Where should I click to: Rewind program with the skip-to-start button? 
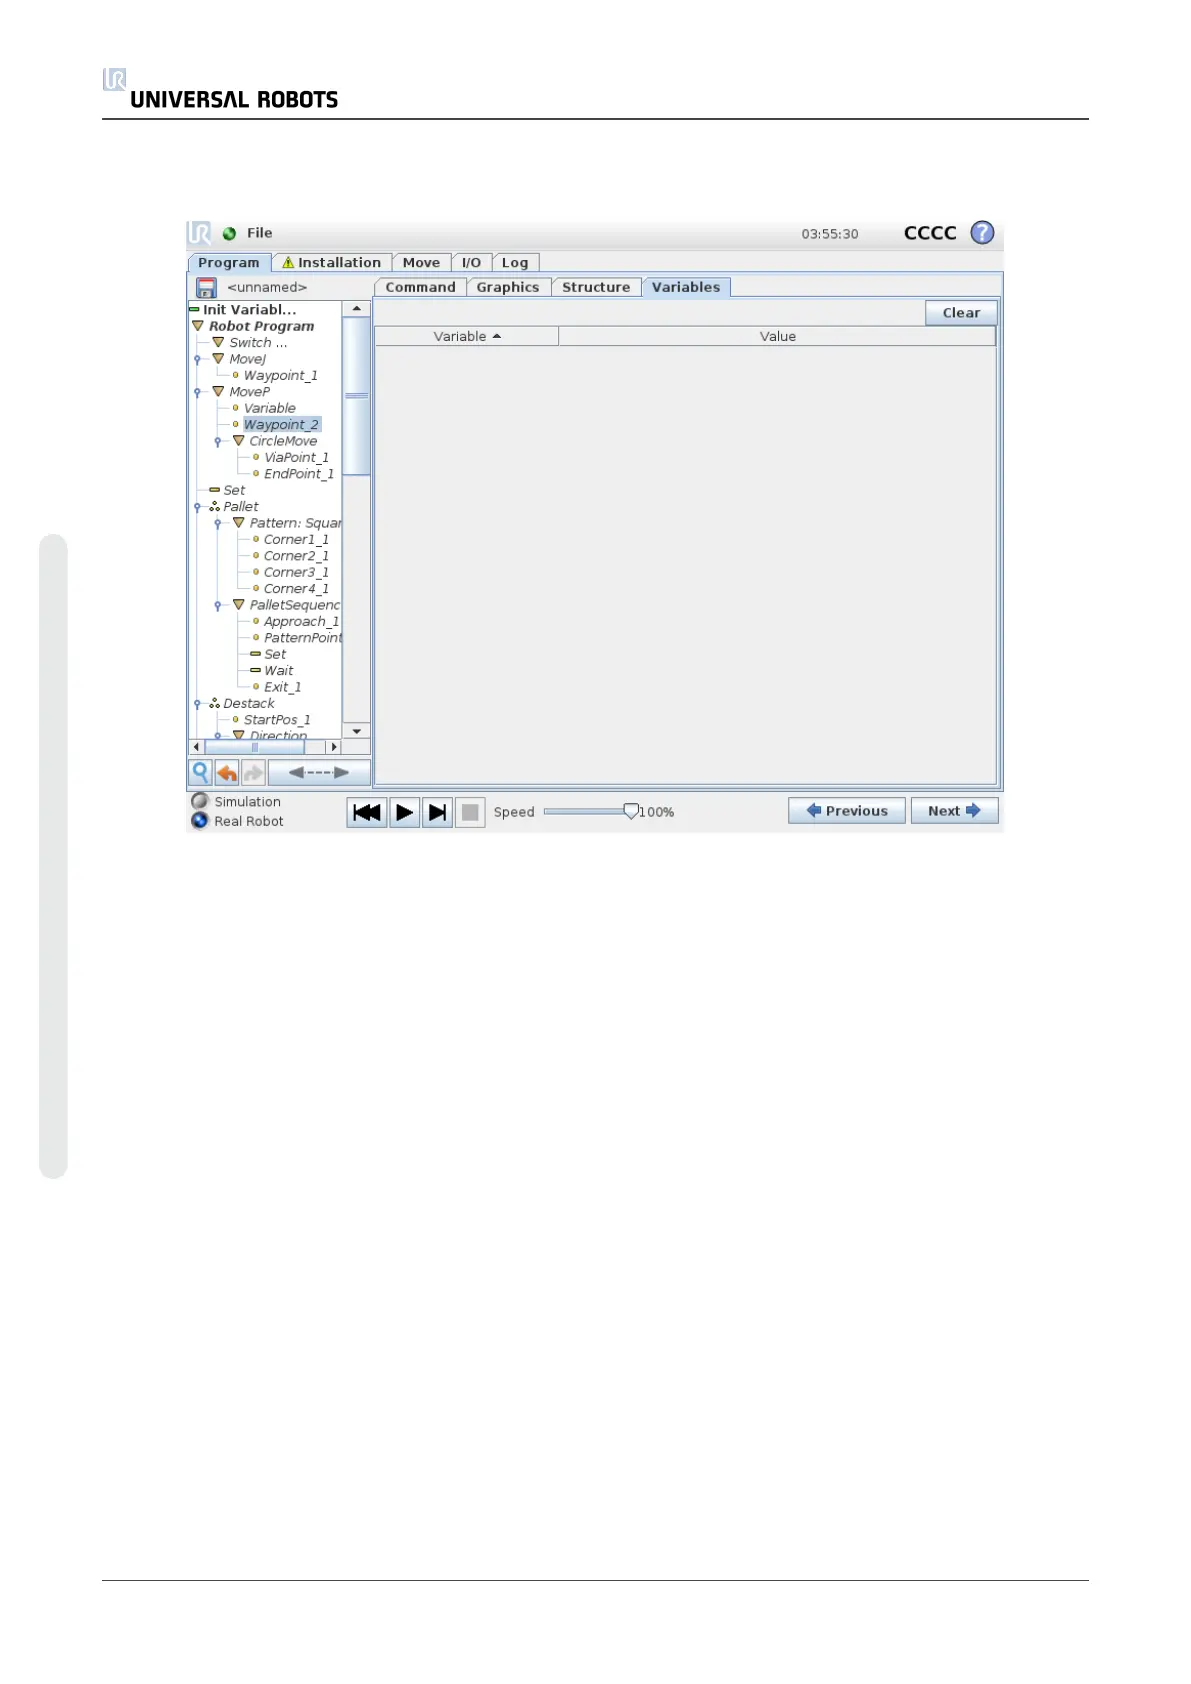pos(367,812)
